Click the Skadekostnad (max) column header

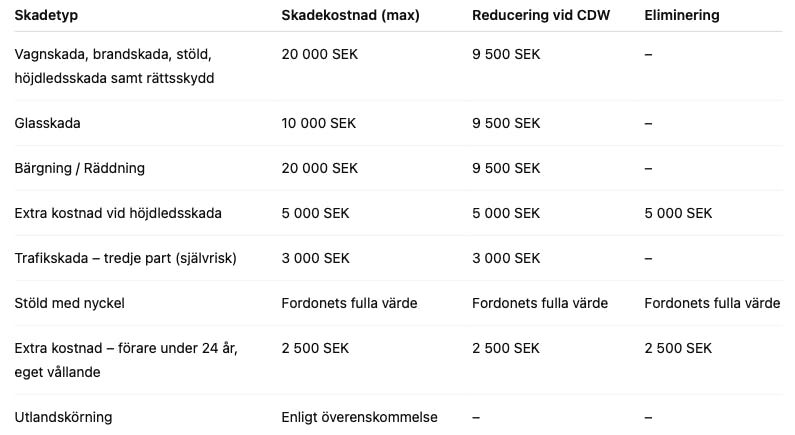350,16
